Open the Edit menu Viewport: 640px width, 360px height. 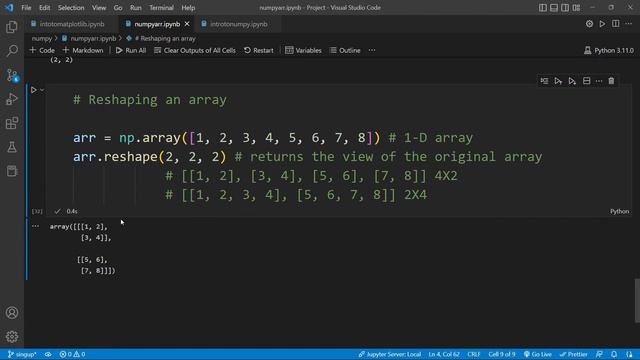(x=44, y=8)
